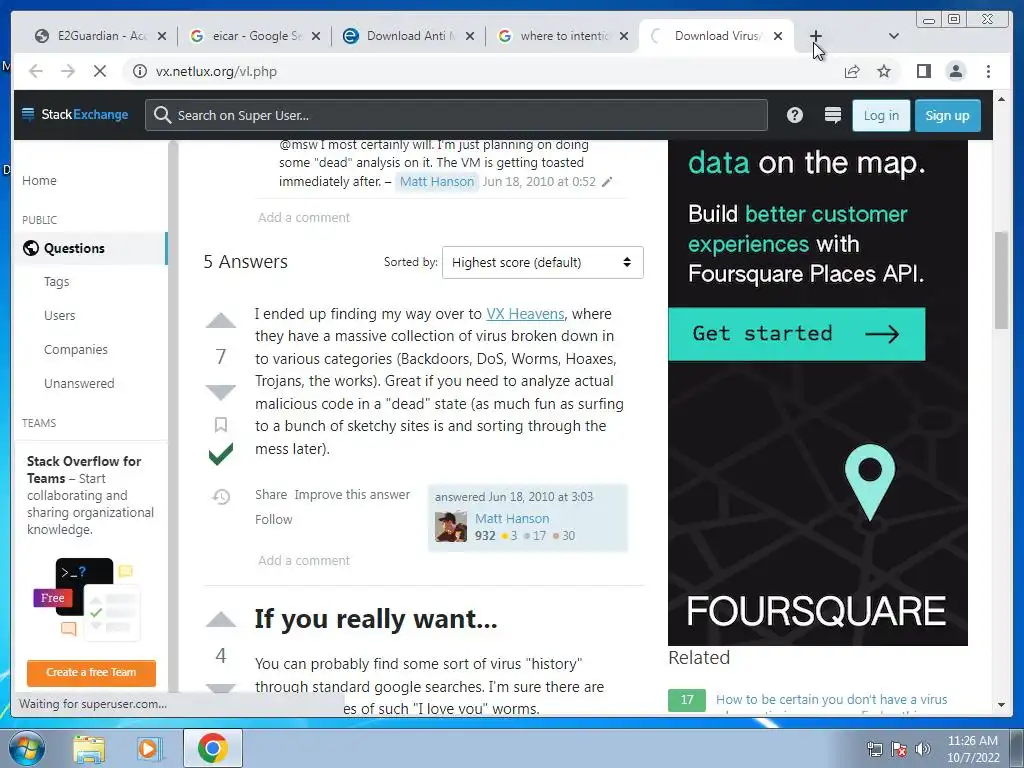Click the volume speaker tray icon
Viewport: 1024px width, 768px height.
click(923, 749)
